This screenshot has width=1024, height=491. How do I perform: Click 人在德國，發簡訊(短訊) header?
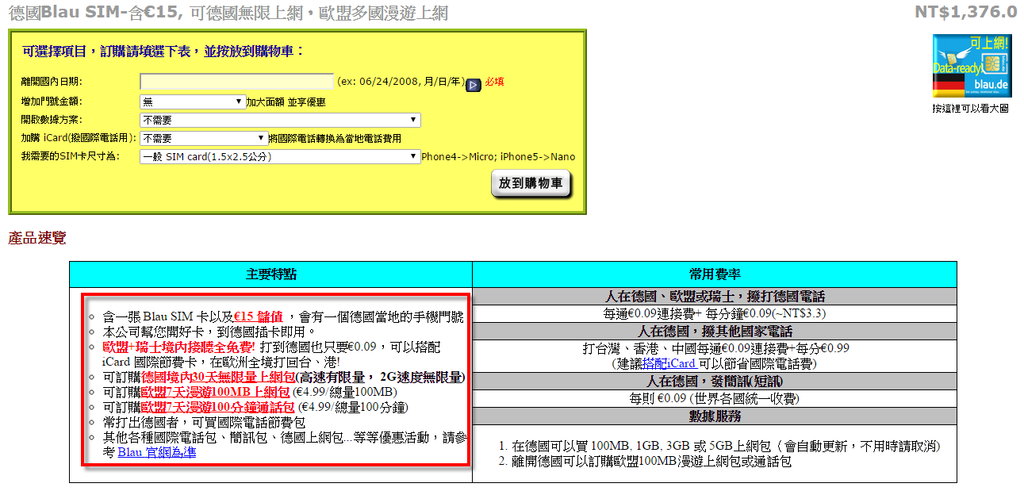714,381
